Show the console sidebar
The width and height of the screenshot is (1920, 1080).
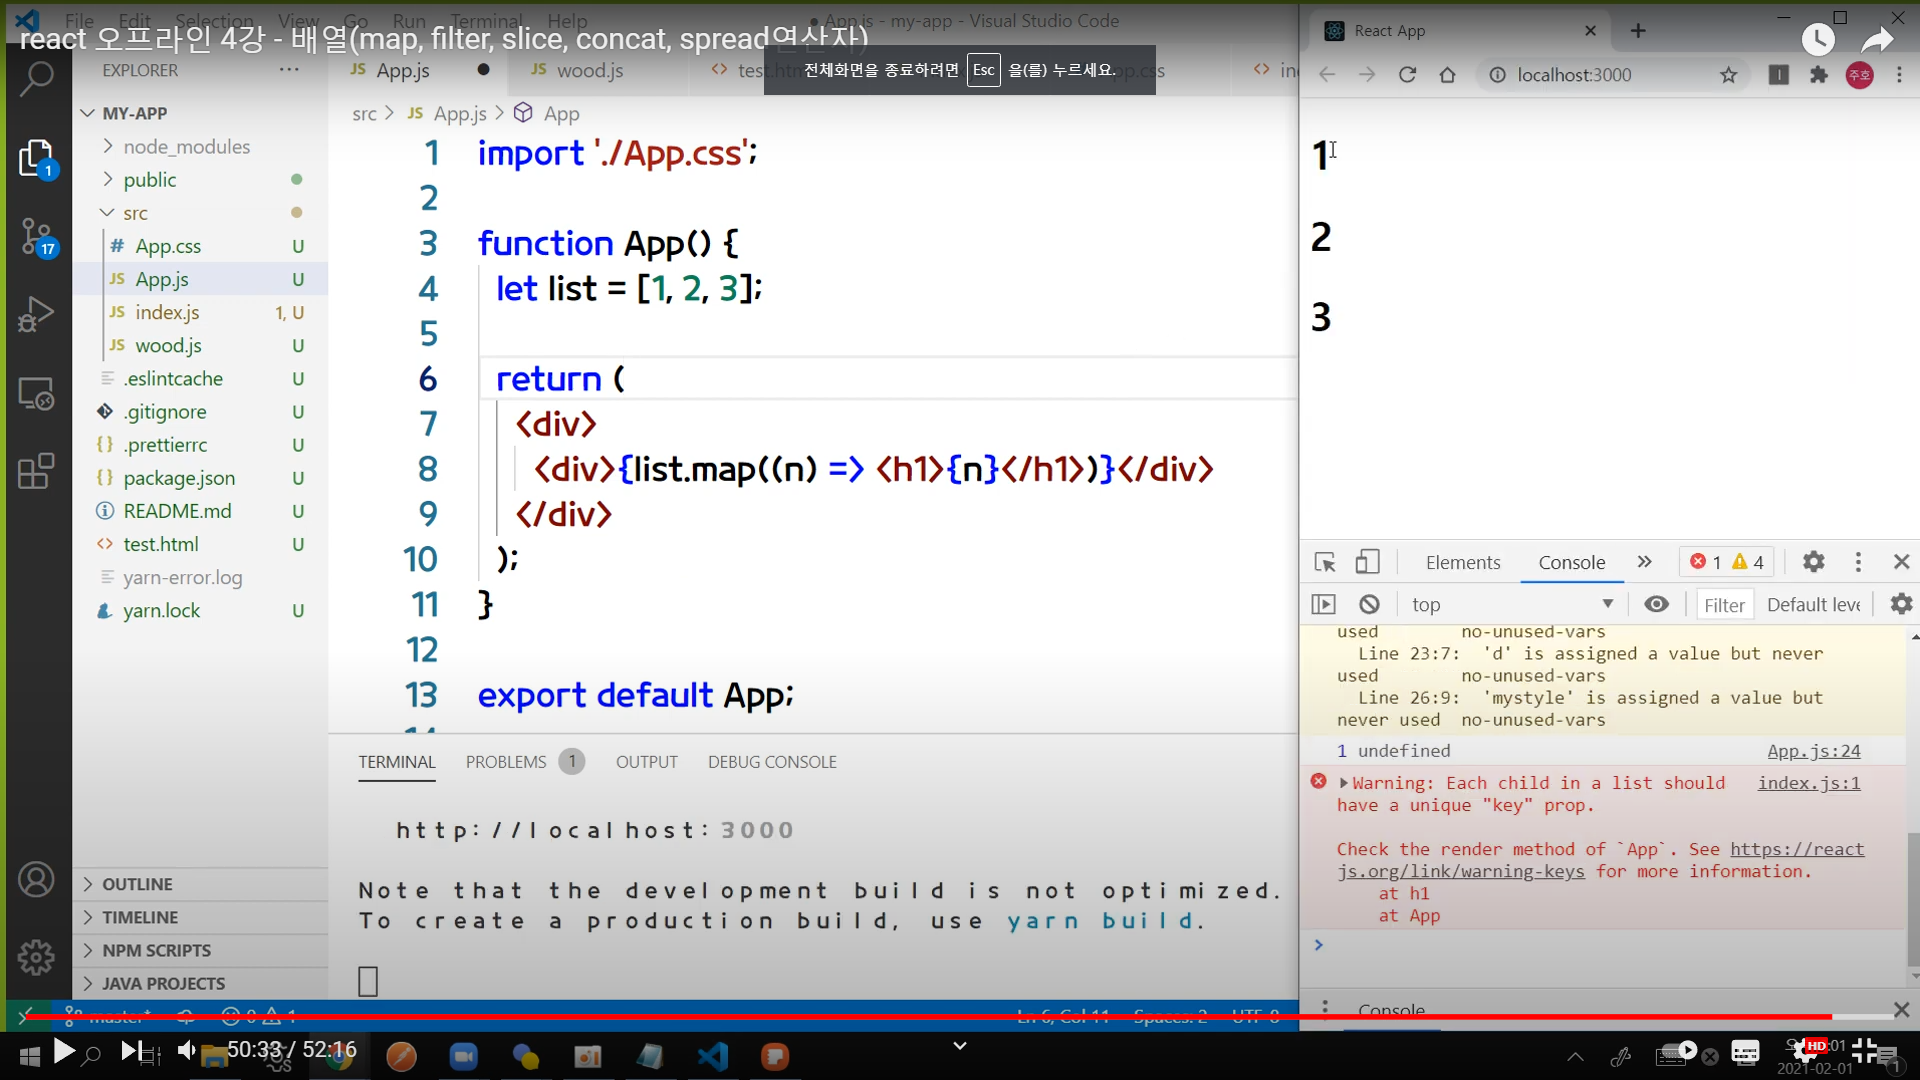1323,604
